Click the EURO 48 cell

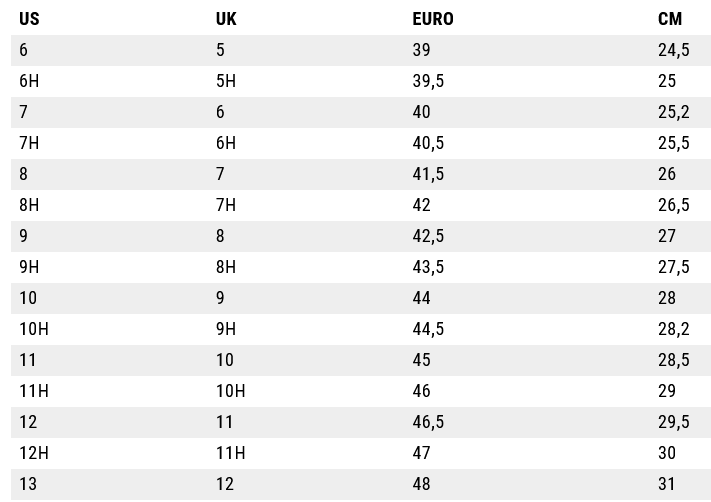click(x=421, y=484)
